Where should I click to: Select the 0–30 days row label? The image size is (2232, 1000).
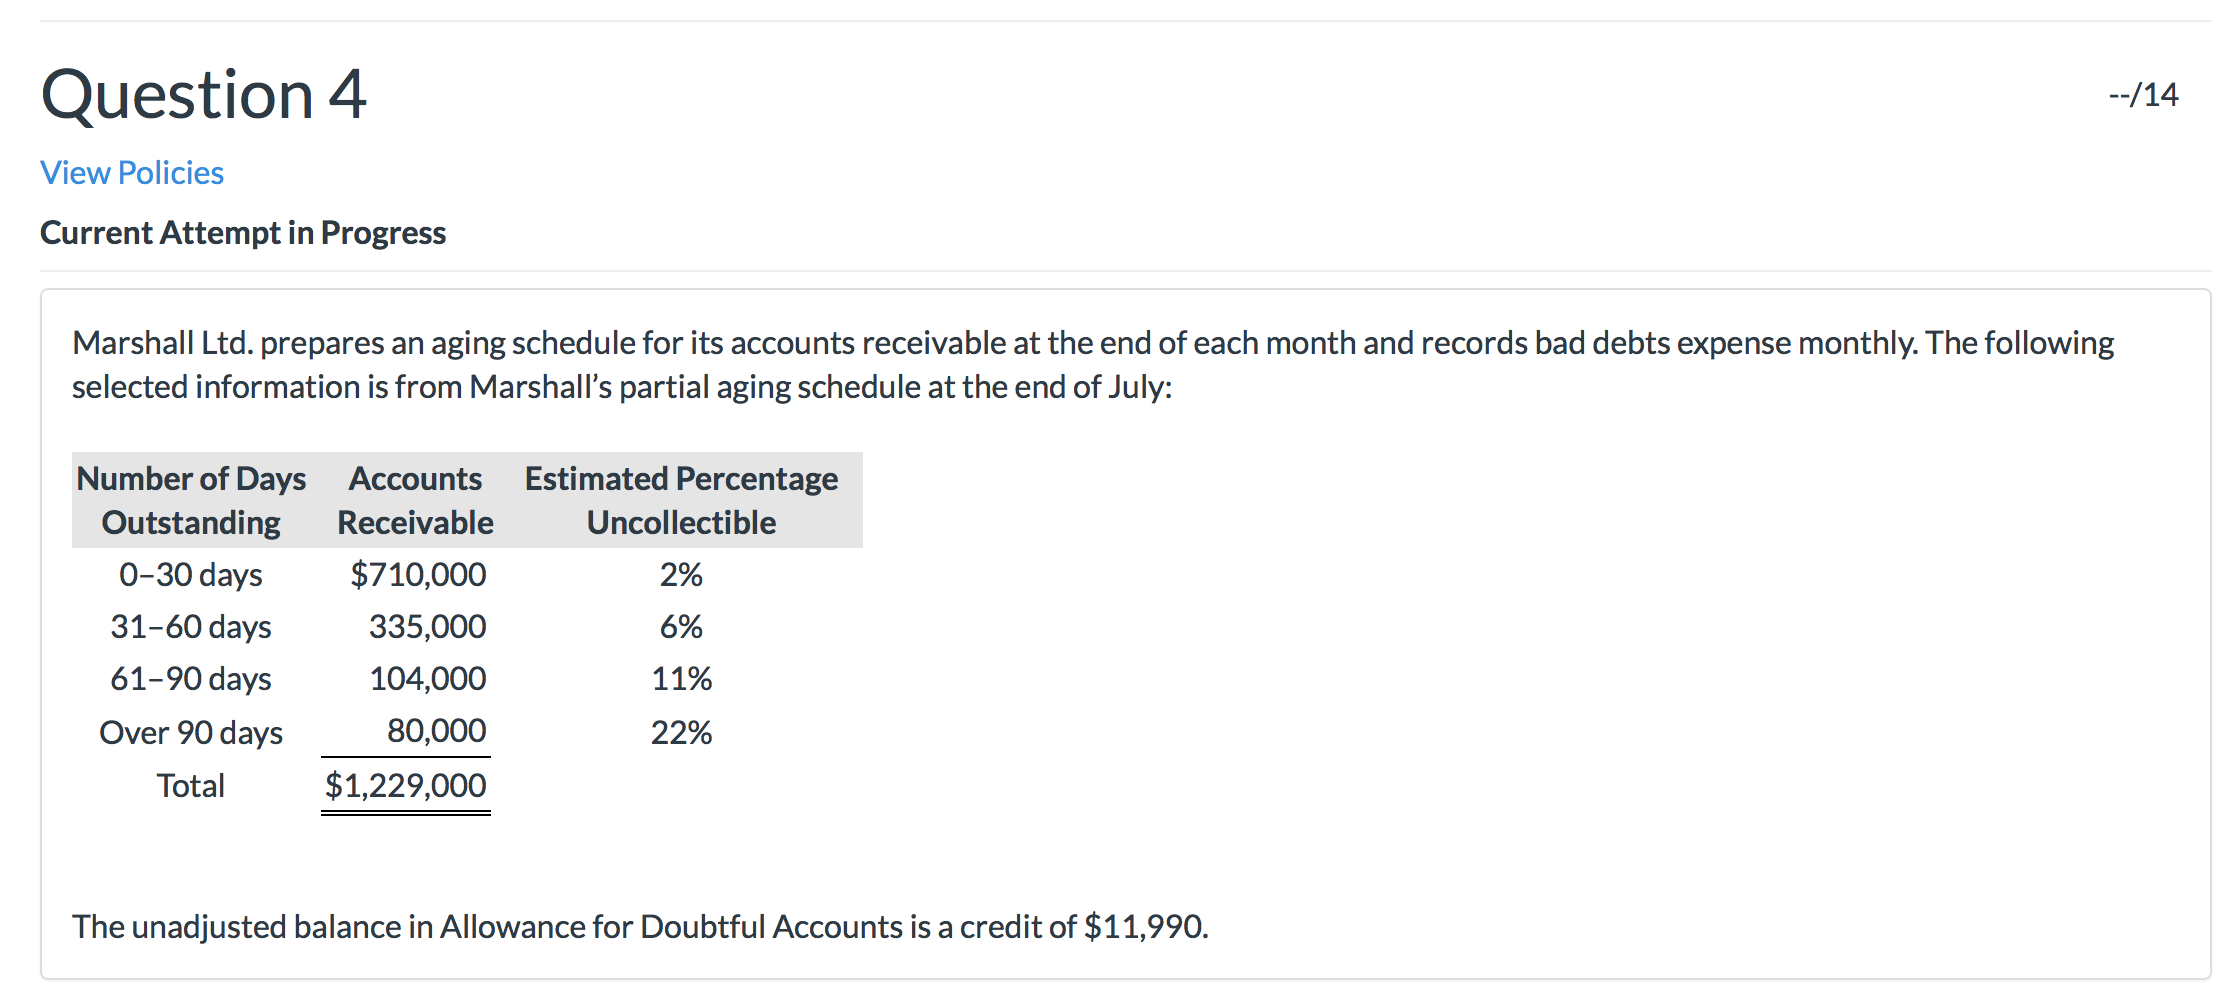191,575
